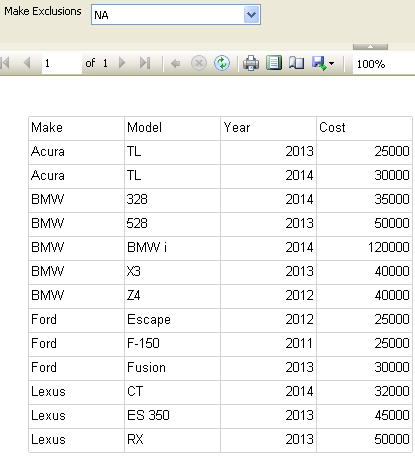
Task: Select the 528 model cell
Action: point(172,224)
